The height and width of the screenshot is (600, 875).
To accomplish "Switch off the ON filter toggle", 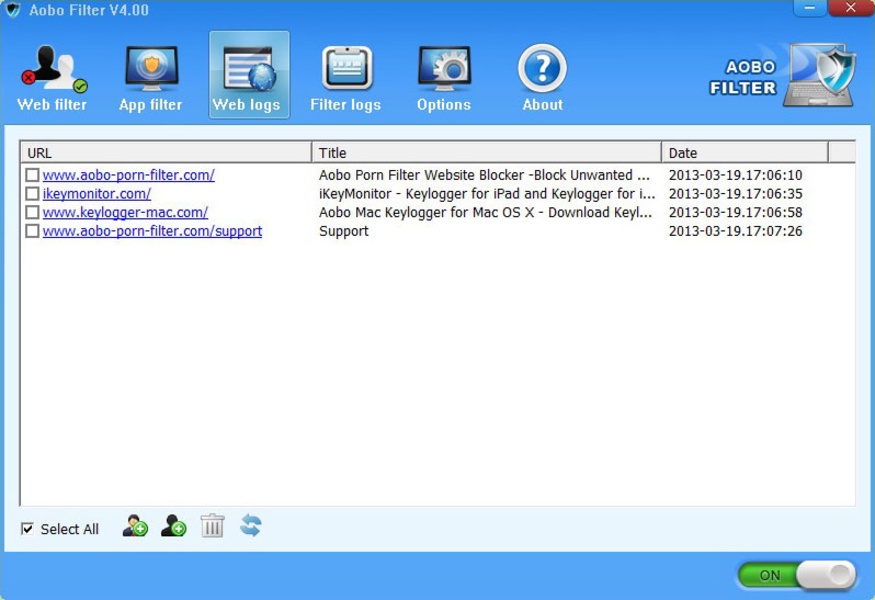I will click(x=797, y=575).
